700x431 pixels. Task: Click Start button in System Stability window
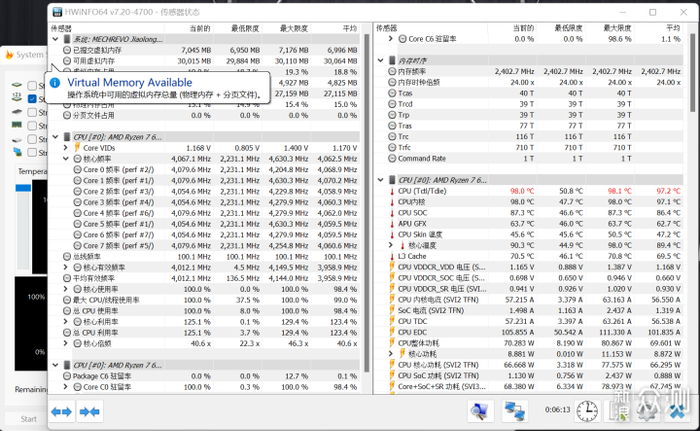29,419
